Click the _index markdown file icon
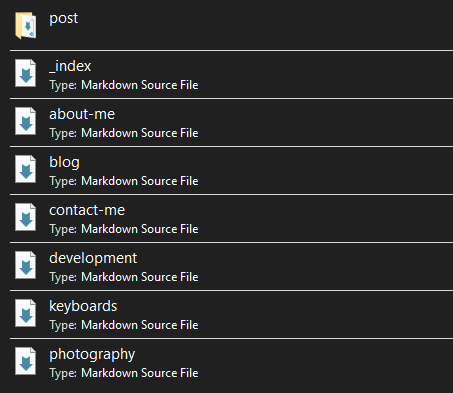Viewport: 453px width, 393px height. [x=26, y=73]
